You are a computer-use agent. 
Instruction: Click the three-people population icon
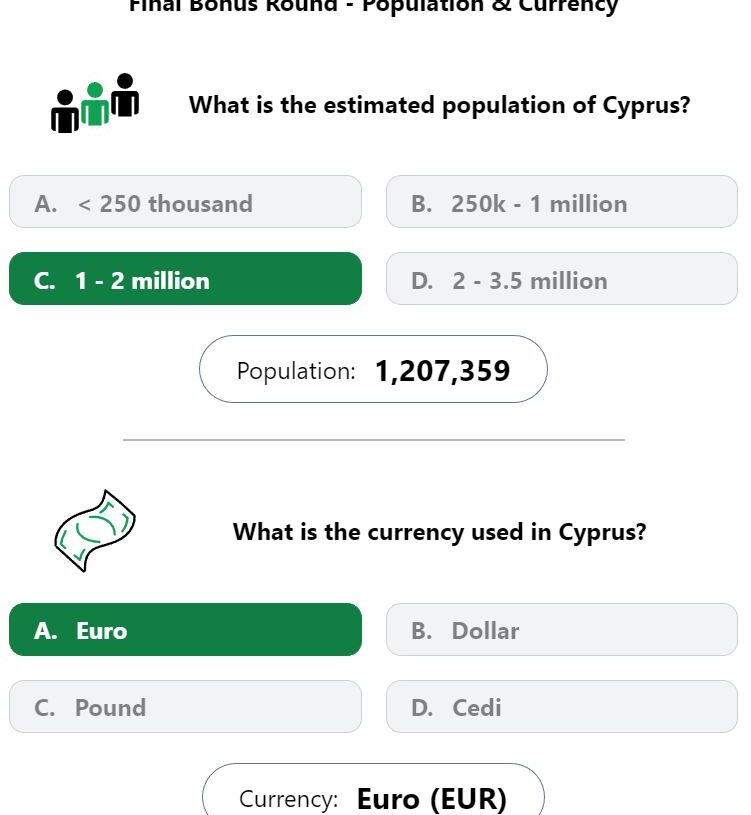95,103
